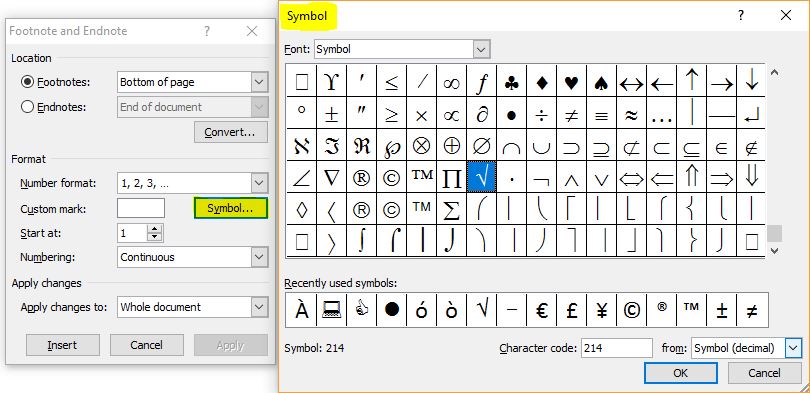Choose the double down arrow symbol
This screenshot has height=393, width=810.
[x=751, y=177]
